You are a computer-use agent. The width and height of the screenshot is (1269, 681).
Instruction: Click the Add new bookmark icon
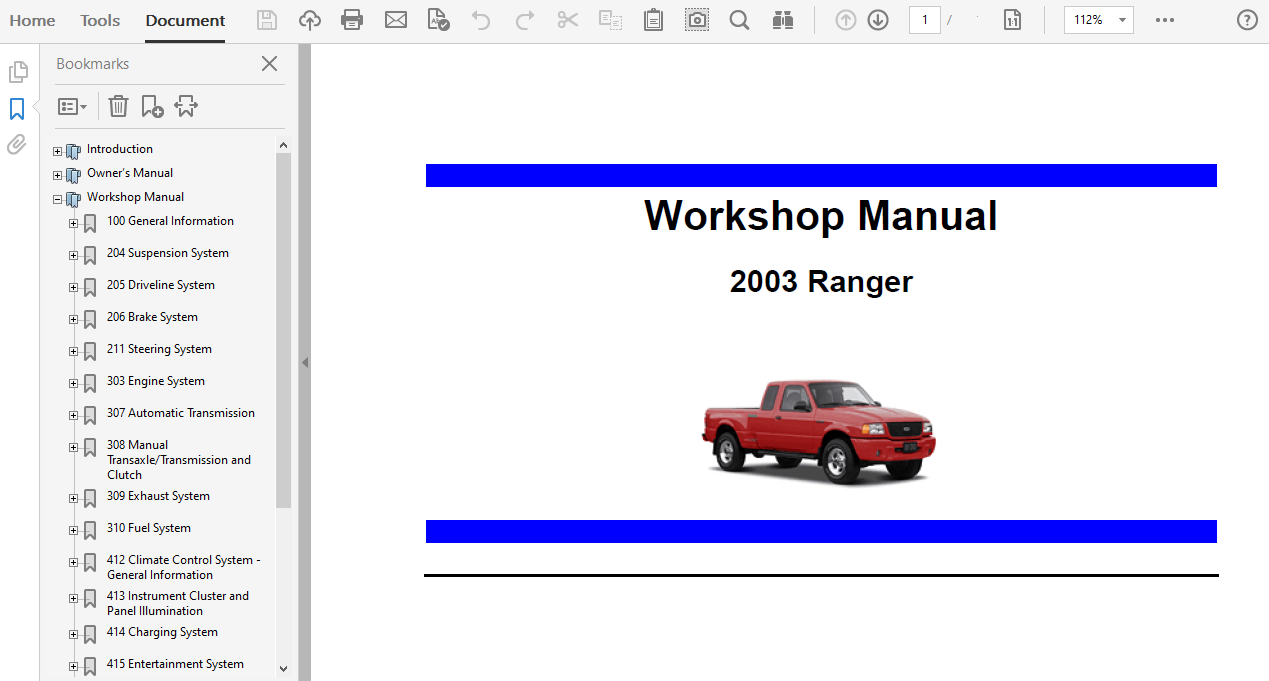(x=152, y=106)
